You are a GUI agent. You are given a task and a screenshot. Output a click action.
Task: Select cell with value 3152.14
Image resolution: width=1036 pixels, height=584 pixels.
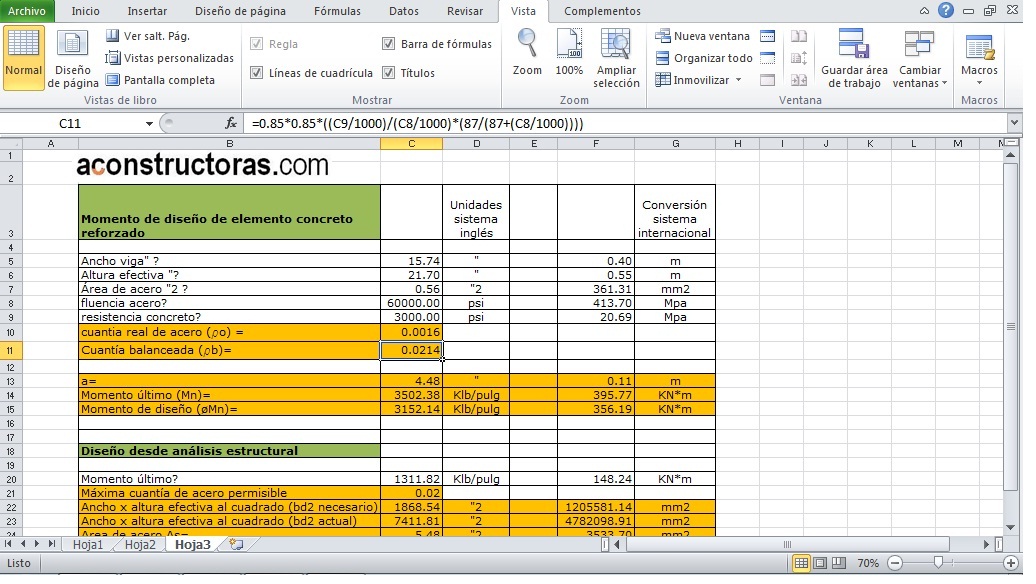coord(411,409)
